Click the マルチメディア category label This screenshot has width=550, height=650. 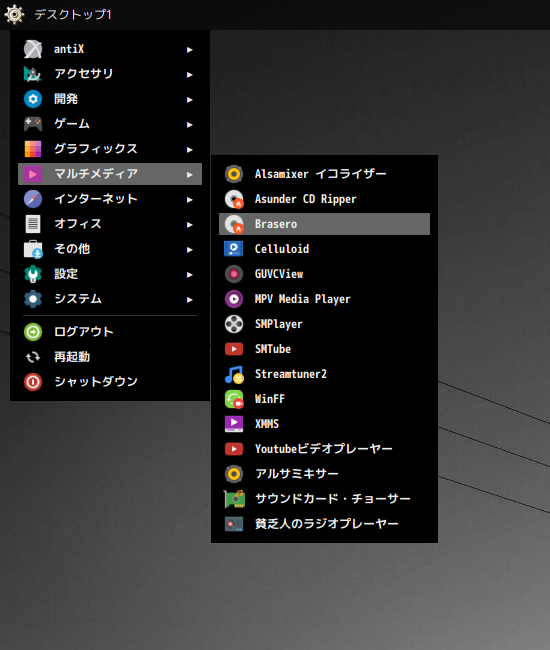click(96, 174)
